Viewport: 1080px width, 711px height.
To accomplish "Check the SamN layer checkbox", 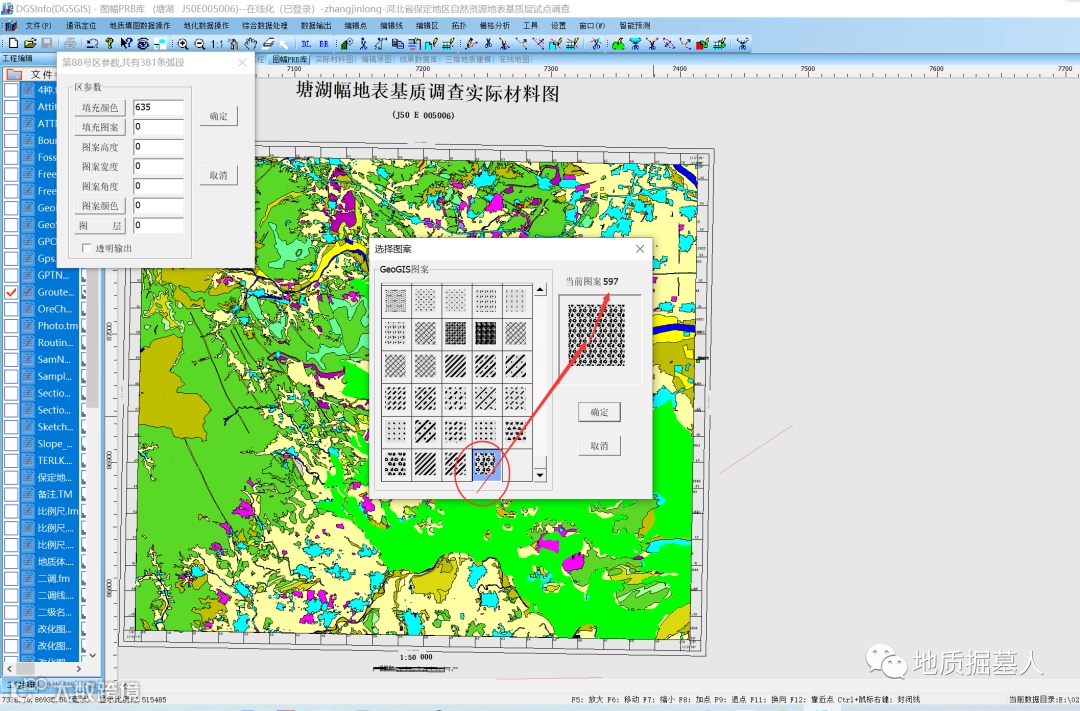I will click(x=11, y=360).
